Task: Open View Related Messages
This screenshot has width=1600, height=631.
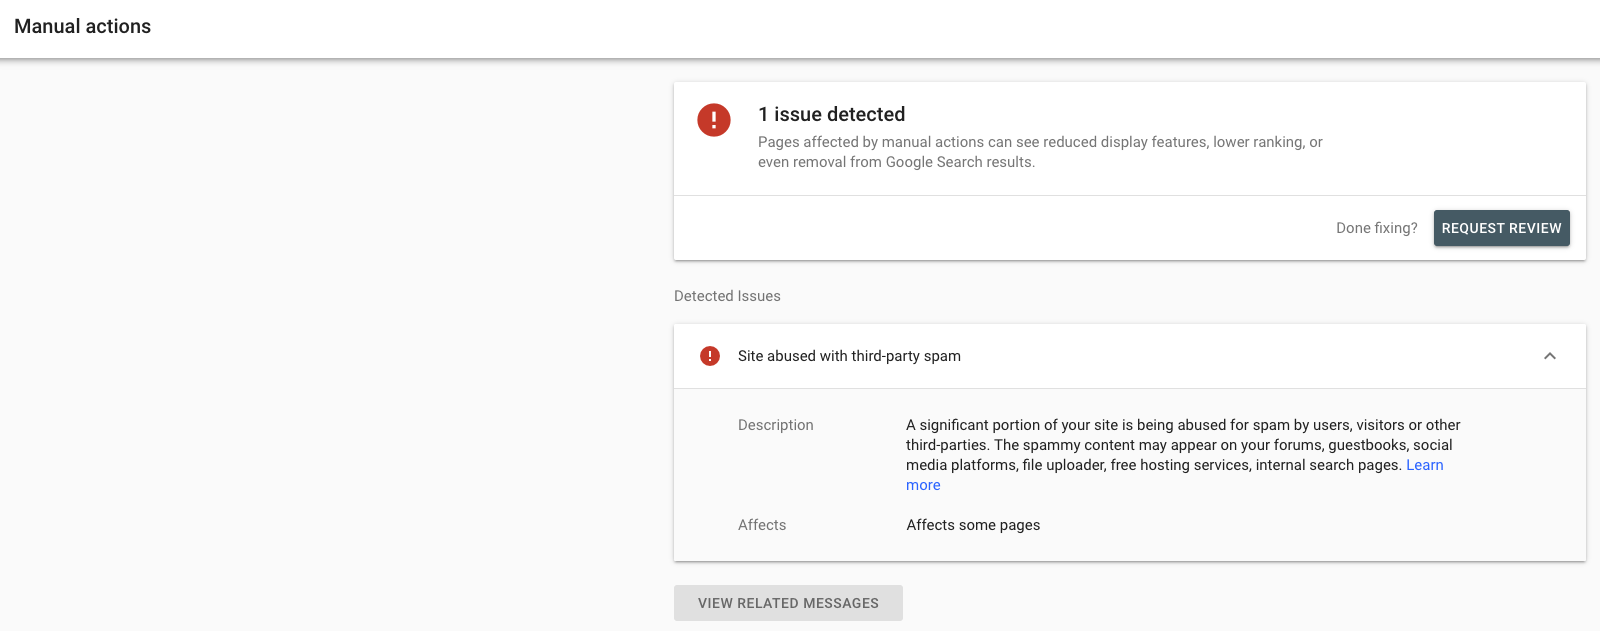Action: pyautogui.click(x=788, y=603)
